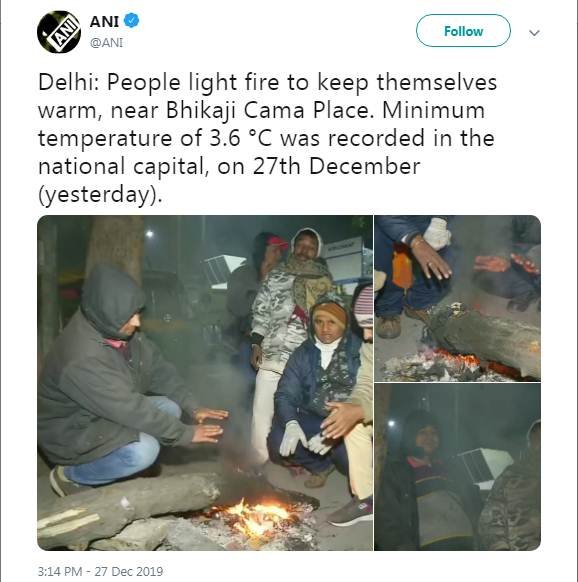Open the 3:14 PM timestamp
The image size is (578, 582).
point(60,571)
